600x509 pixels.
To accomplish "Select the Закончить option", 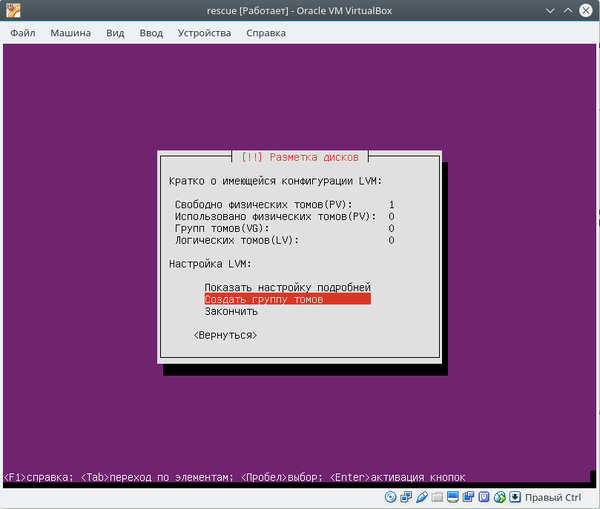I will pyautogui.click(x=231, y=312).
